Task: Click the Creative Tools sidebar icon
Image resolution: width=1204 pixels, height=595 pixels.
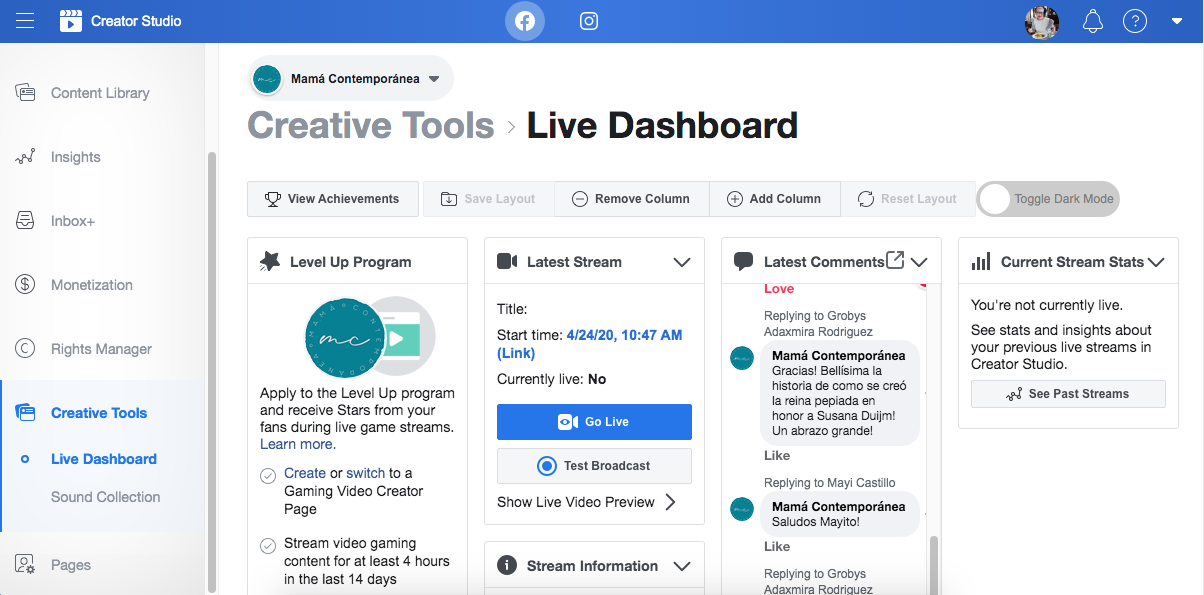Action: point(25,413)
